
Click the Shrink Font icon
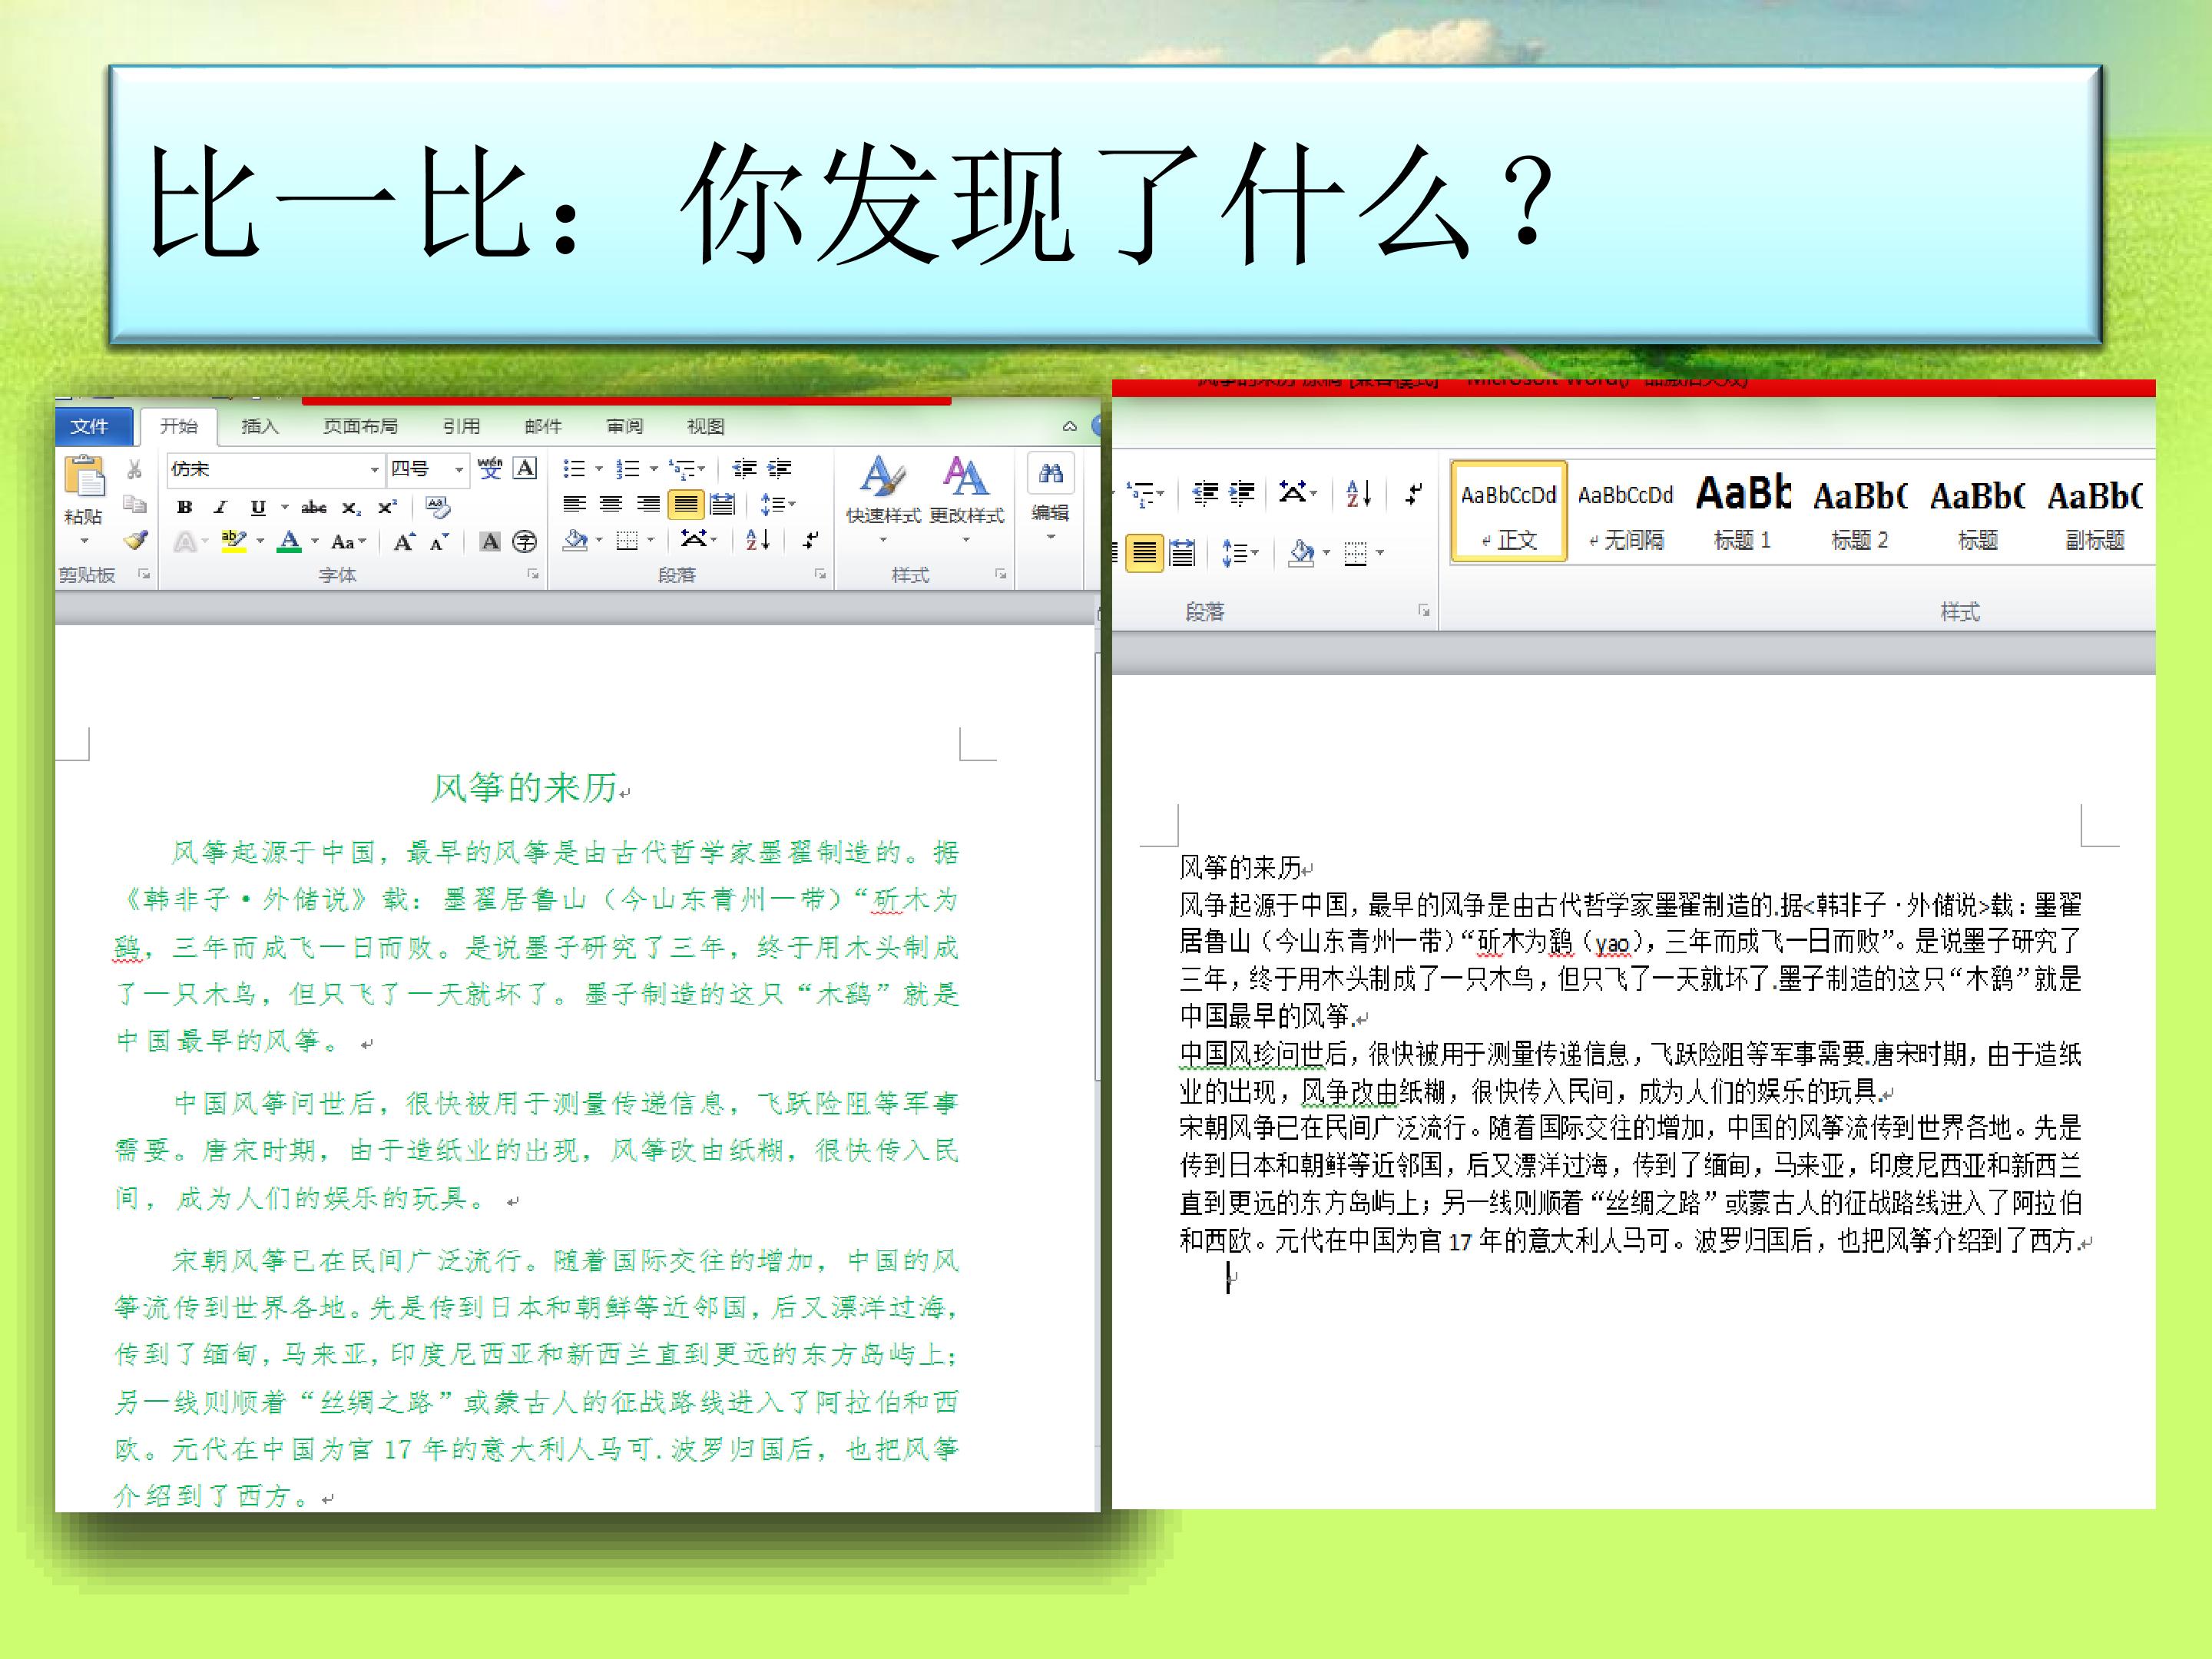[x=440, y=542]
